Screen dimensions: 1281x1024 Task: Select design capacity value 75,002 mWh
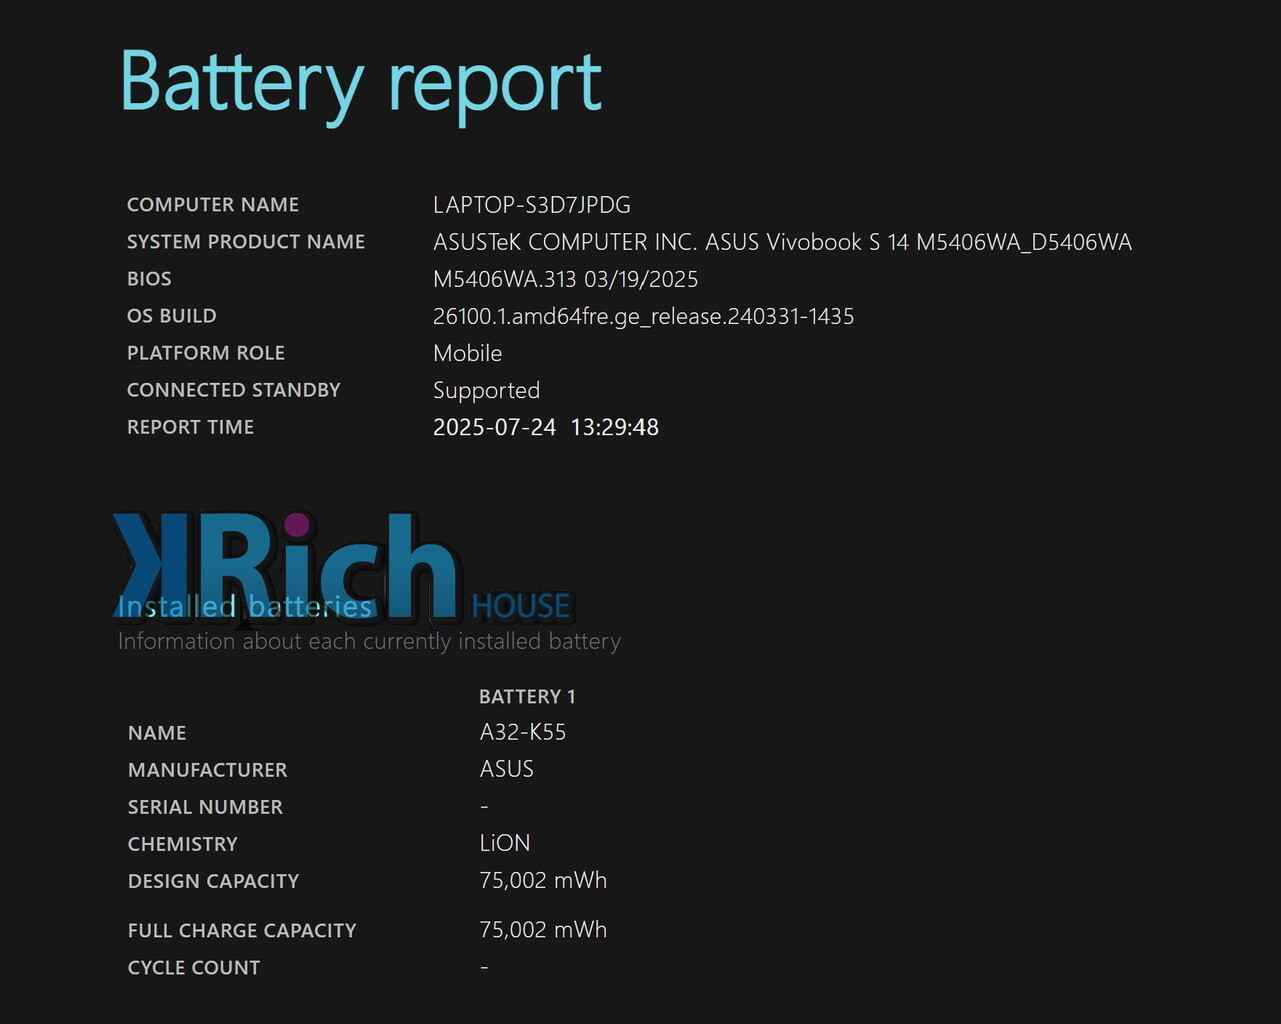click(x=544, y=880)
